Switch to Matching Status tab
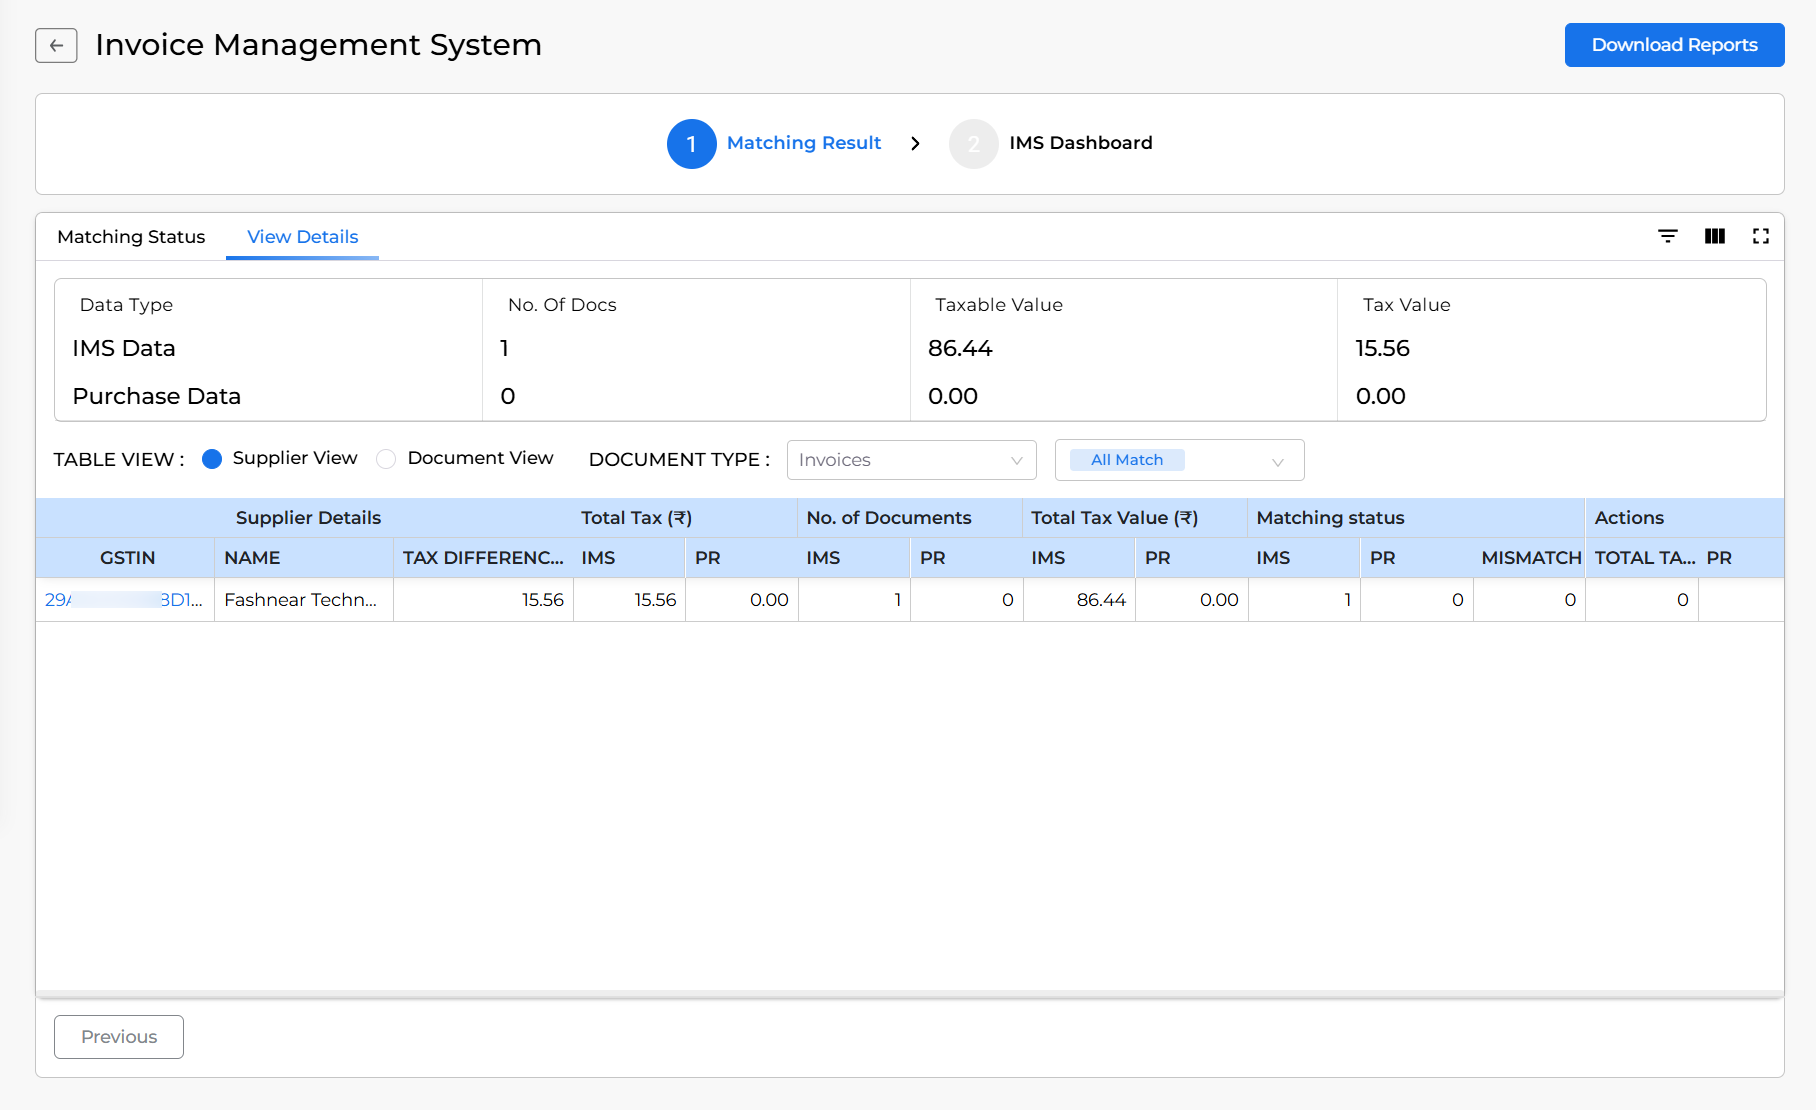The width and height of the screenshot is (1816, 1110). [131, 237]
